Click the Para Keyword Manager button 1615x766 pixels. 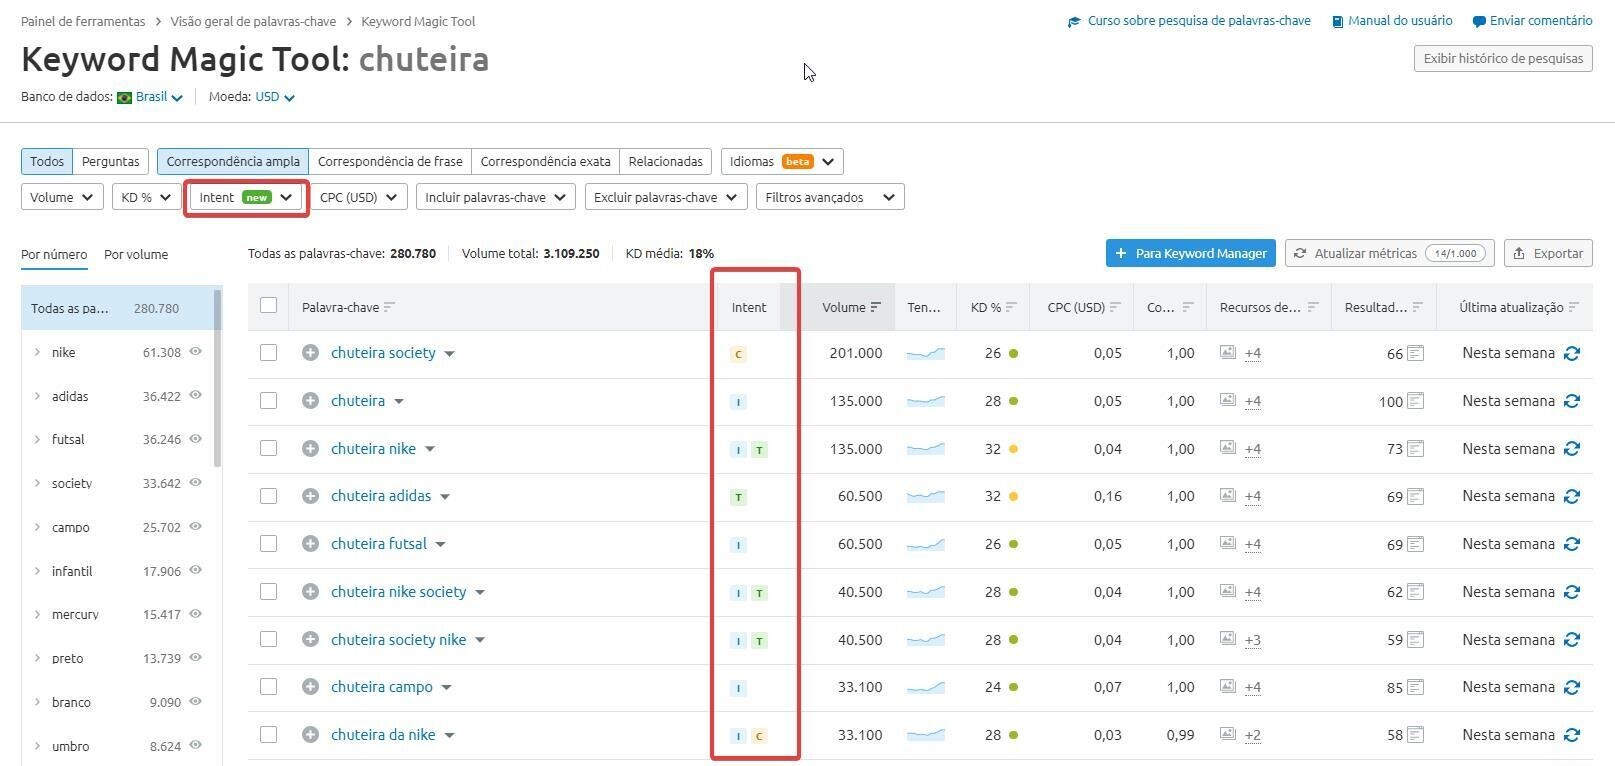click(x=1190, y=253)
